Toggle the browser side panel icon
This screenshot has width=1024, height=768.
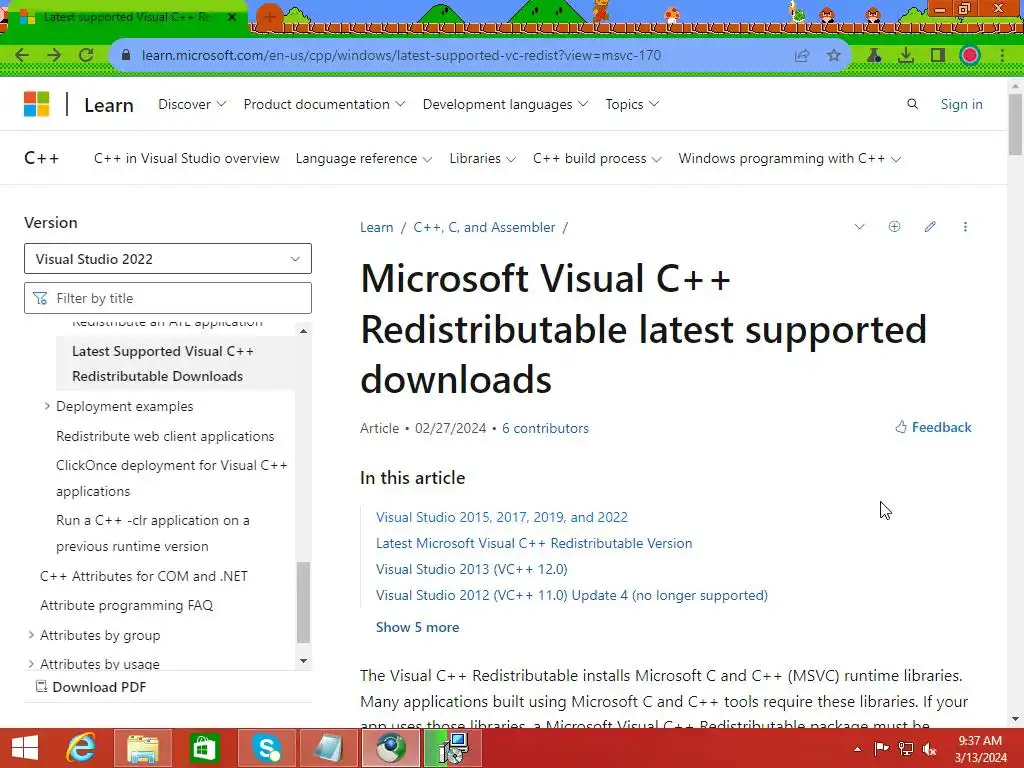938,56
